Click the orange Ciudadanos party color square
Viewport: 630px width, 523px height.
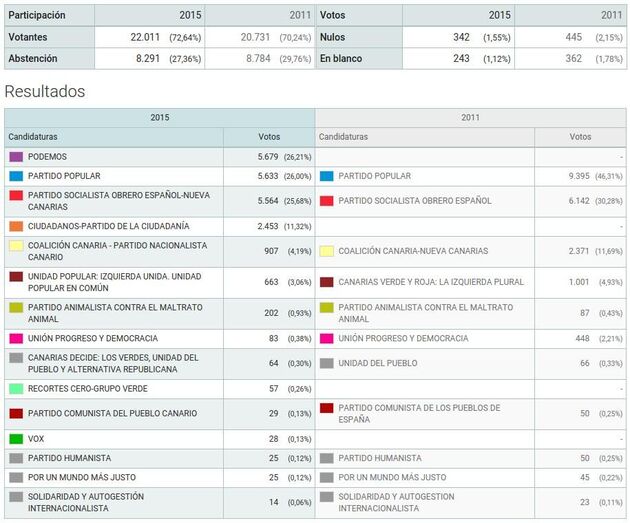[x=15, y=226]
